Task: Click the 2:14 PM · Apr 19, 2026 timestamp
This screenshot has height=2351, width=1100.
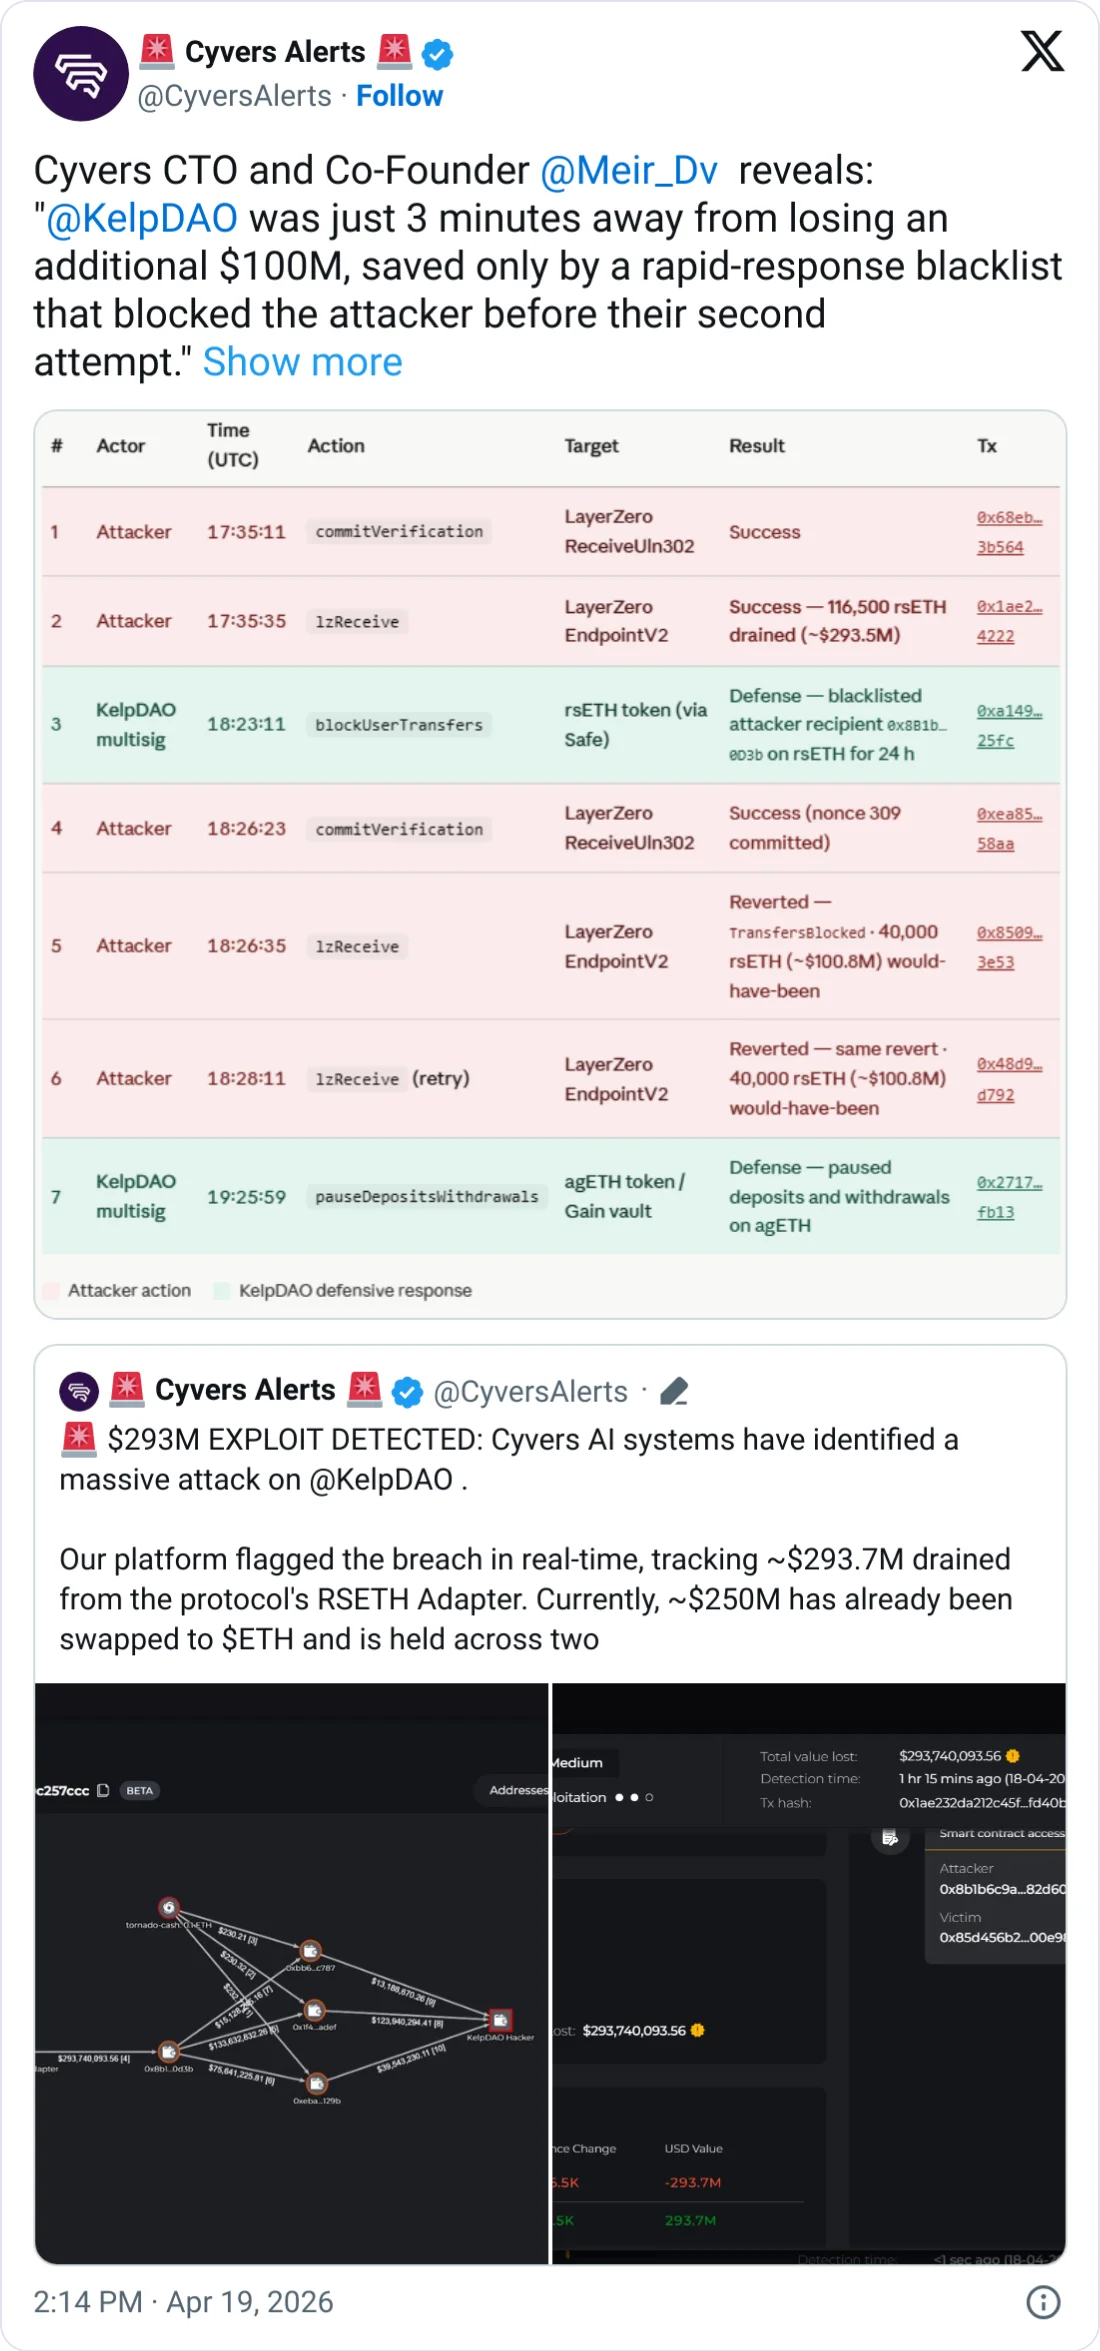Action: (x=183, y=2302)
